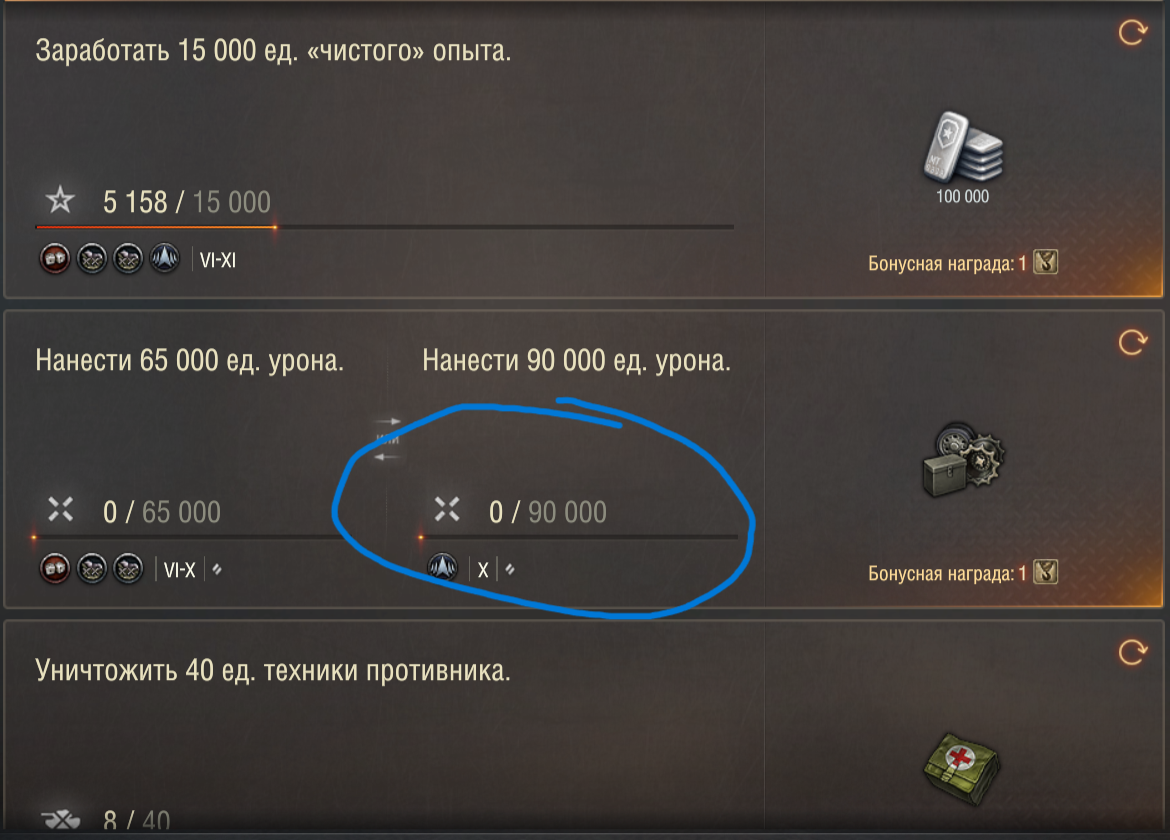Toggle the 'или' swap arrows between damage conditions

387,439
